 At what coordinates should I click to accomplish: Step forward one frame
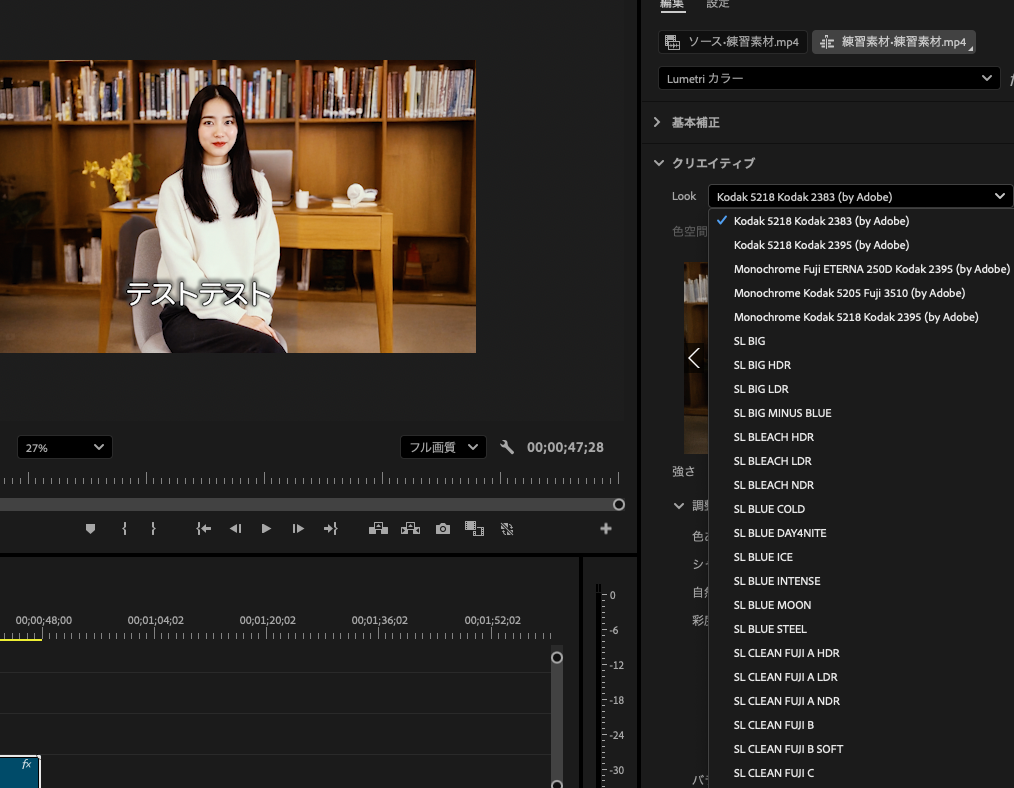[298, 529]
